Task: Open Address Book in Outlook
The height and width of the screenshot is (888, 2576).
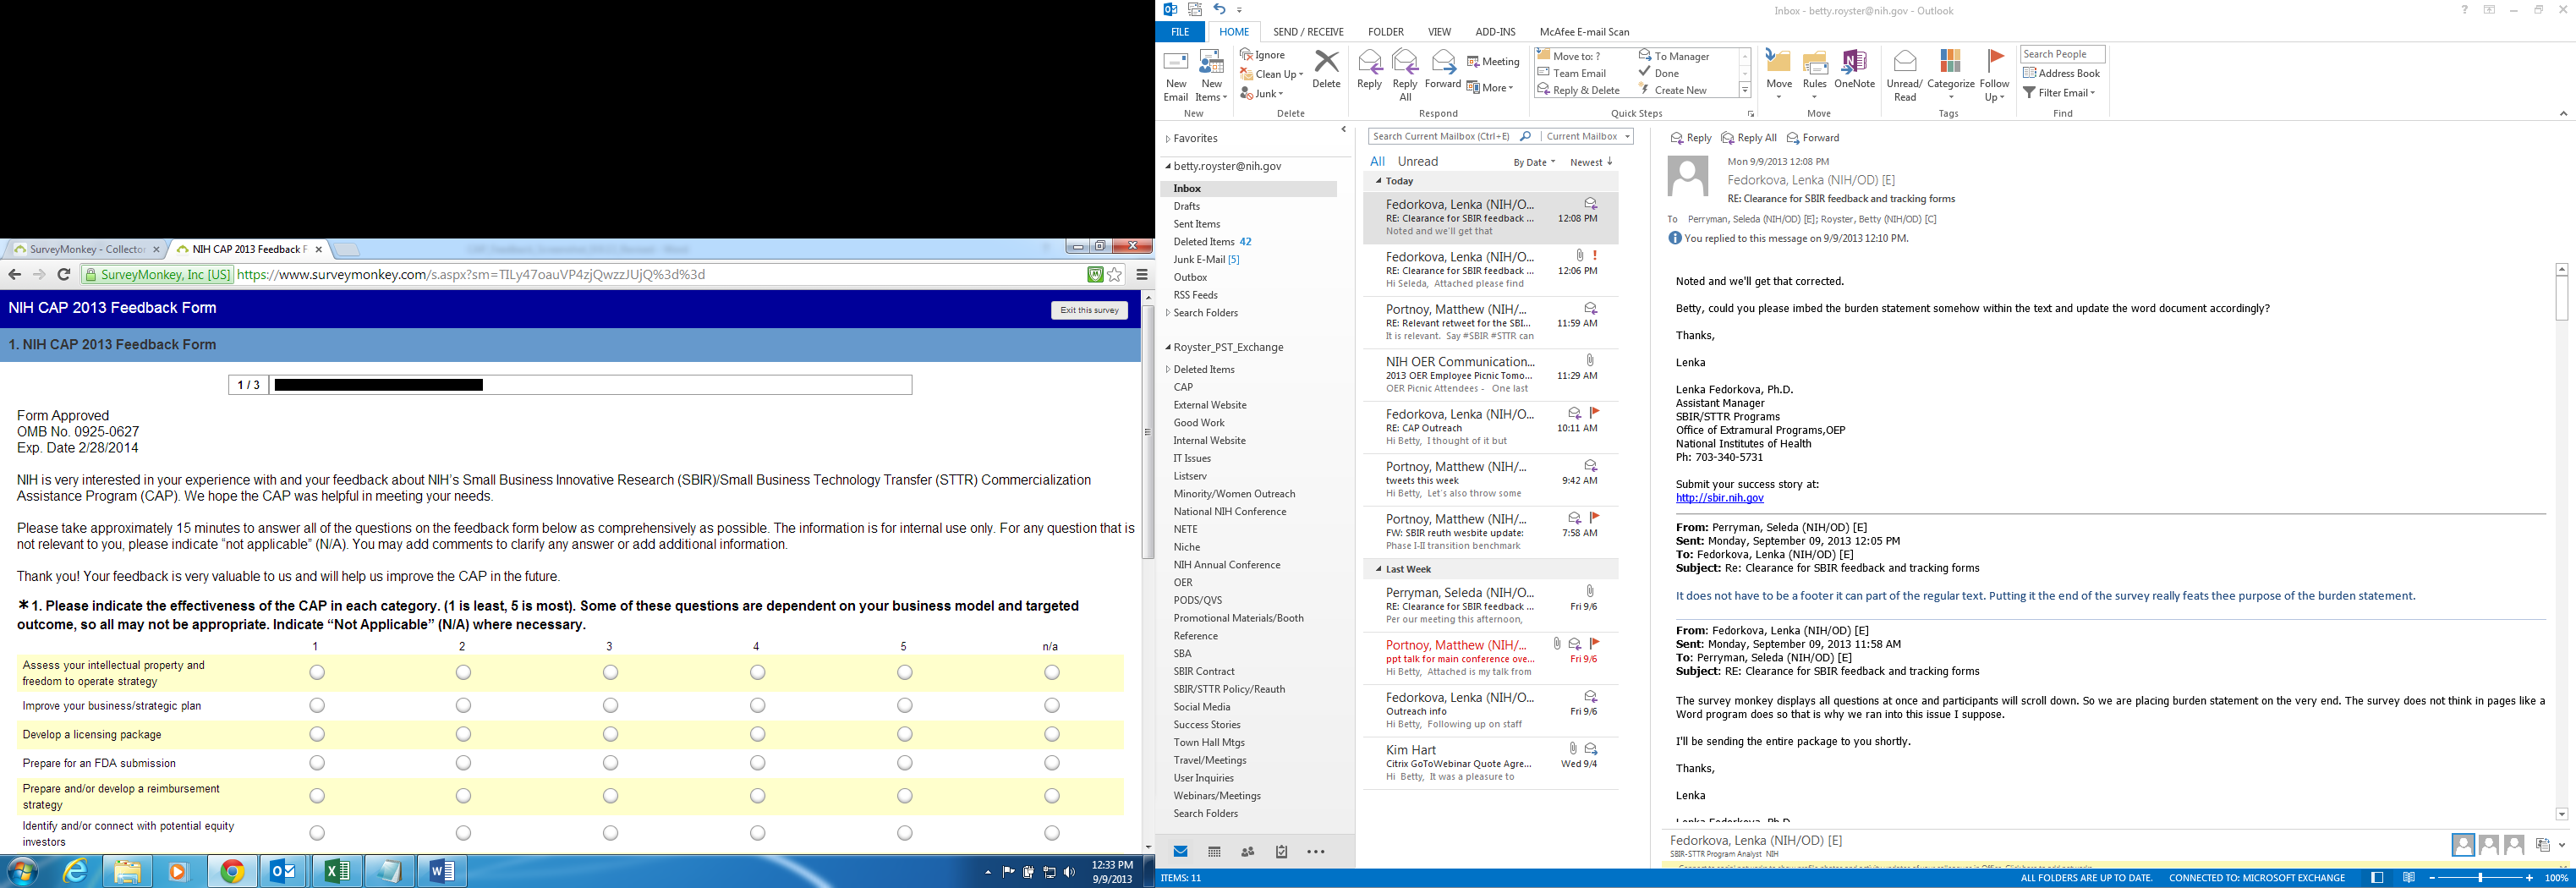Action: coord(2061,73)
